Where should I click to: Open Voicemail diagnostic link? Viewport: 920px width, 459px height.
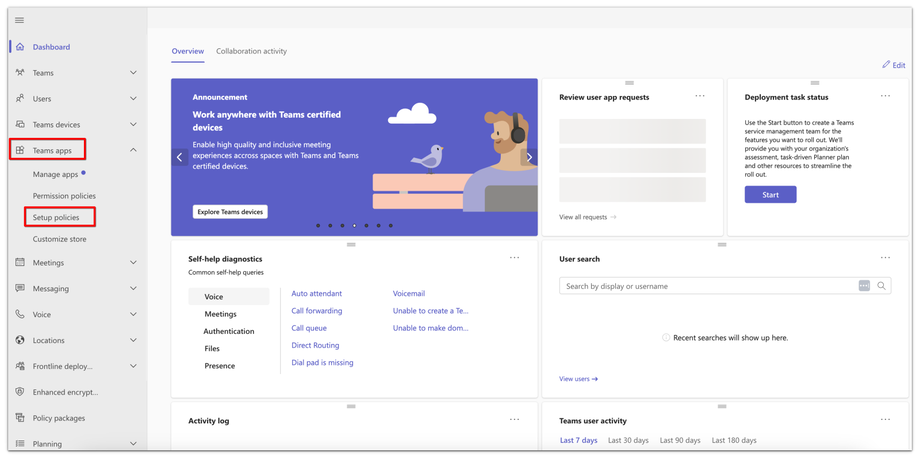[409, 293]
